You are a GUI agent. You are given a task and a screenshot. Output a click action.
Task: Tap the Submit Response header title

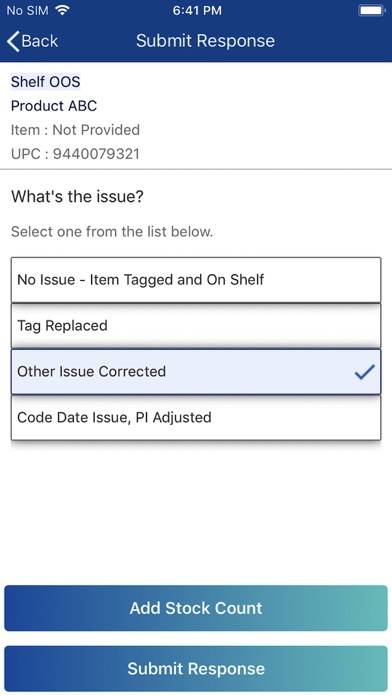click(x=205, y=41)
